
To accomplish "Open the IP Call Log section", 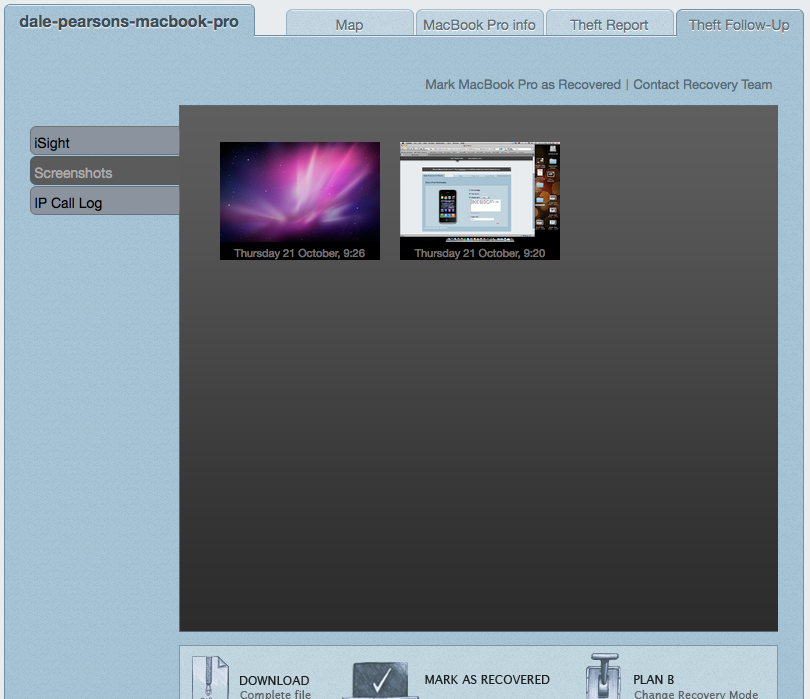I will click(105, 201).
